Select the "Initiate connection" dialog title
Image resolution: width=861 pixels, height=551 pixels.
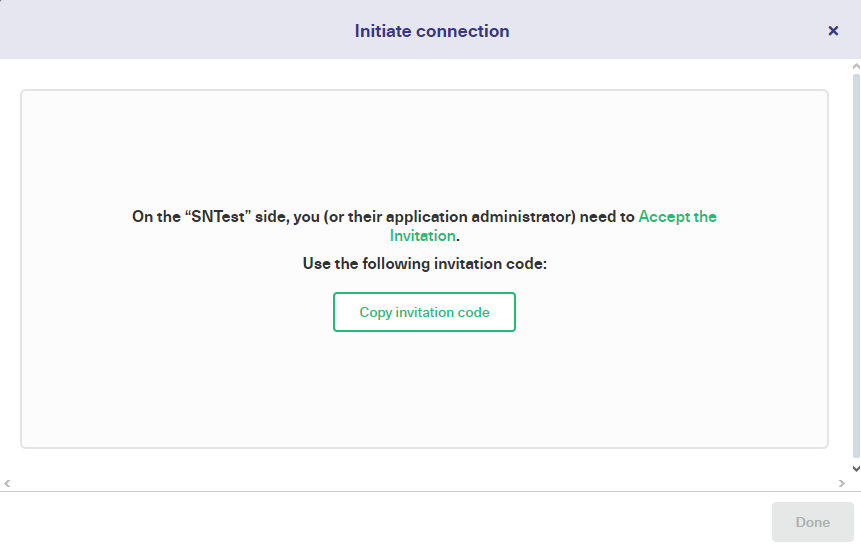click(432, 31)
